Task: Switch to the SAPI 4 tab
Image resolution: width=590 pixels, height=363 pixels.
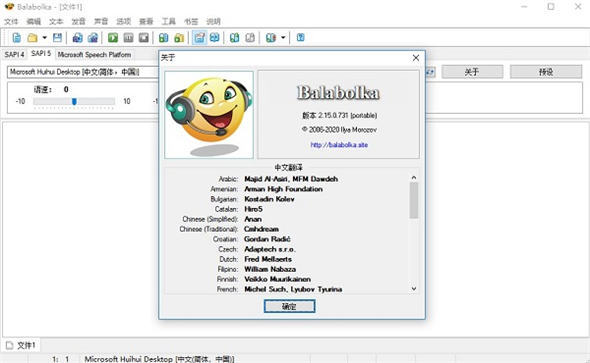Action: 14,55
